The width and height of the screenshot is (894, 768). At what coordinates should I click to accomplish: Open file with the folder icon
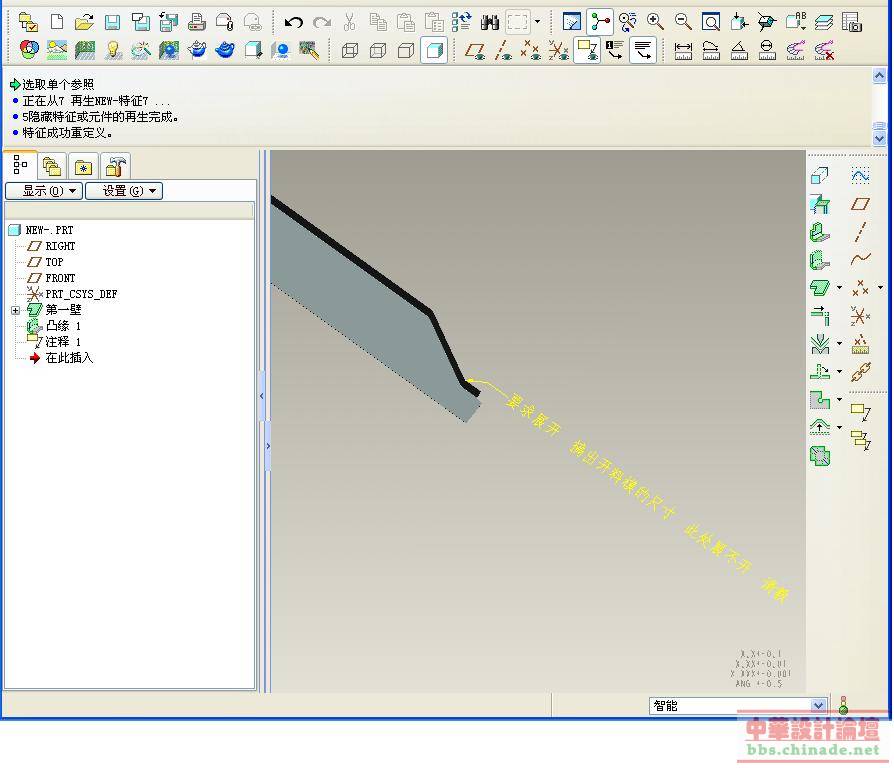pyautogui.click(x=85, y=22)
